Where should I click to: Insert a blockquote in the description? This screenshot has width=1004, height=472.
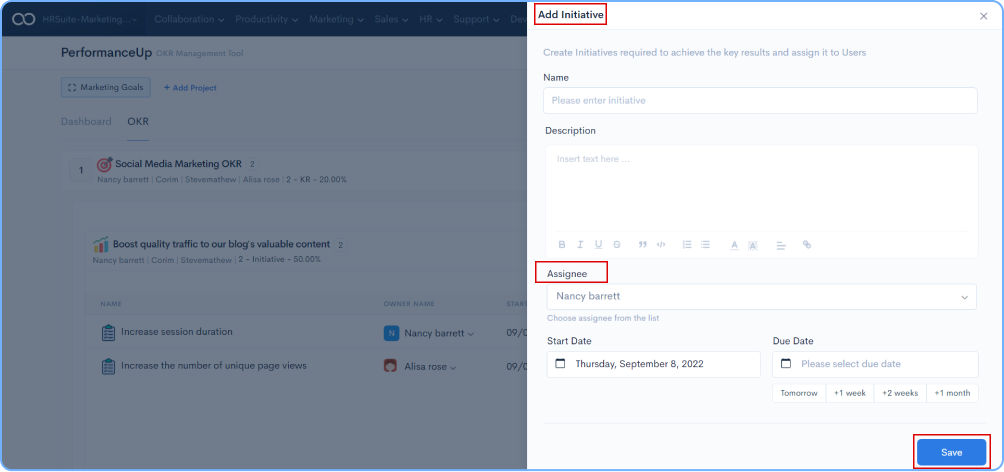(642, 244)
